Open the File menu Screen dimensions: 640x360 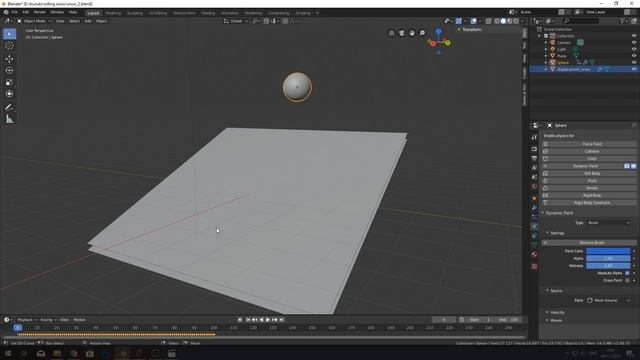pyautogui.click(x=15, y=12)
